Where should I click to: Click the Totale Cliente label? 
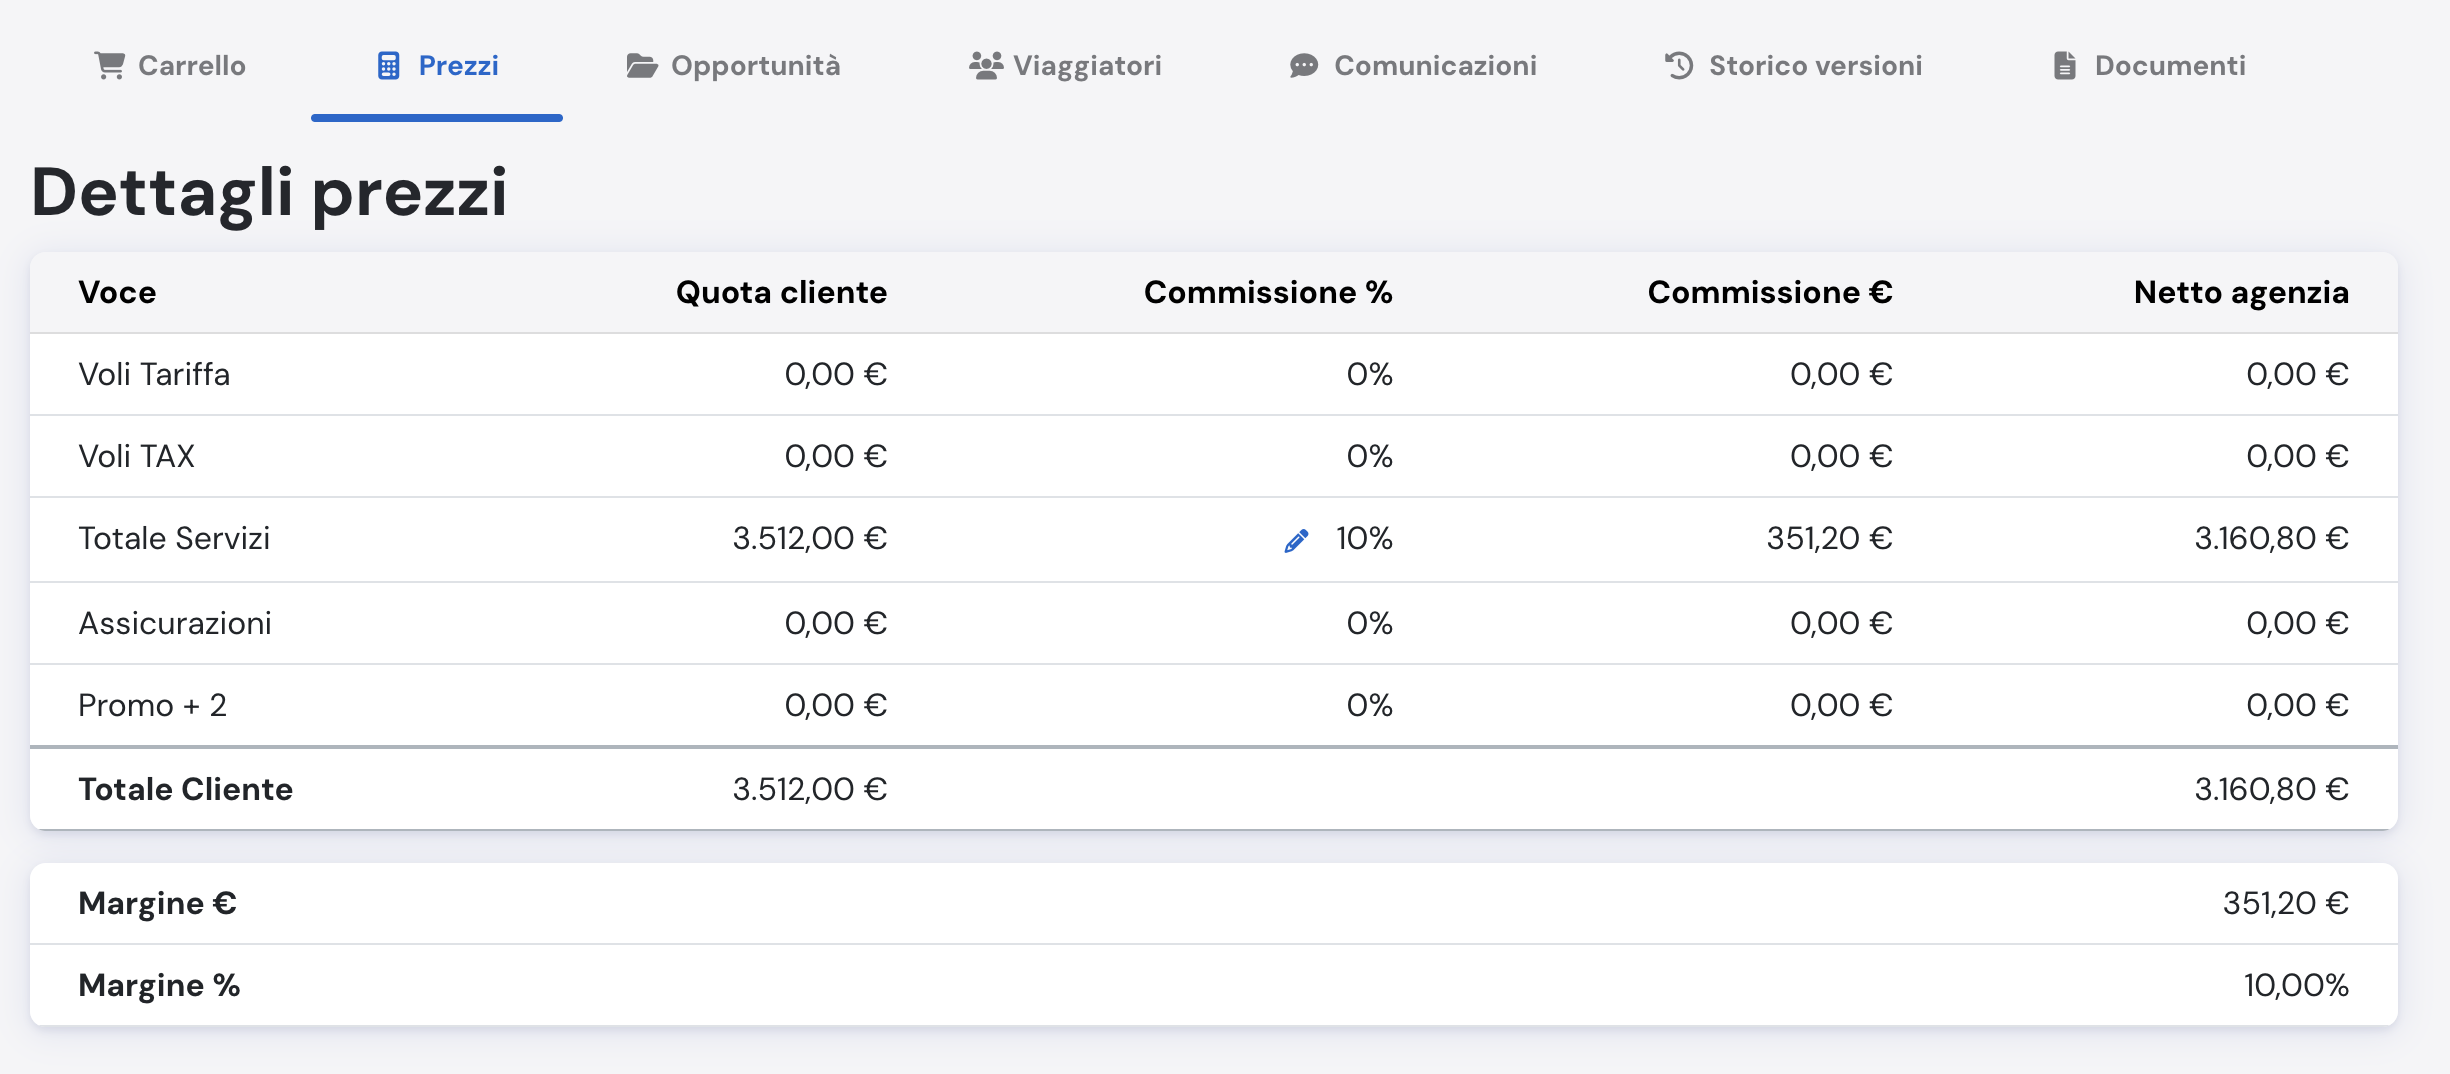pos(185,789)
